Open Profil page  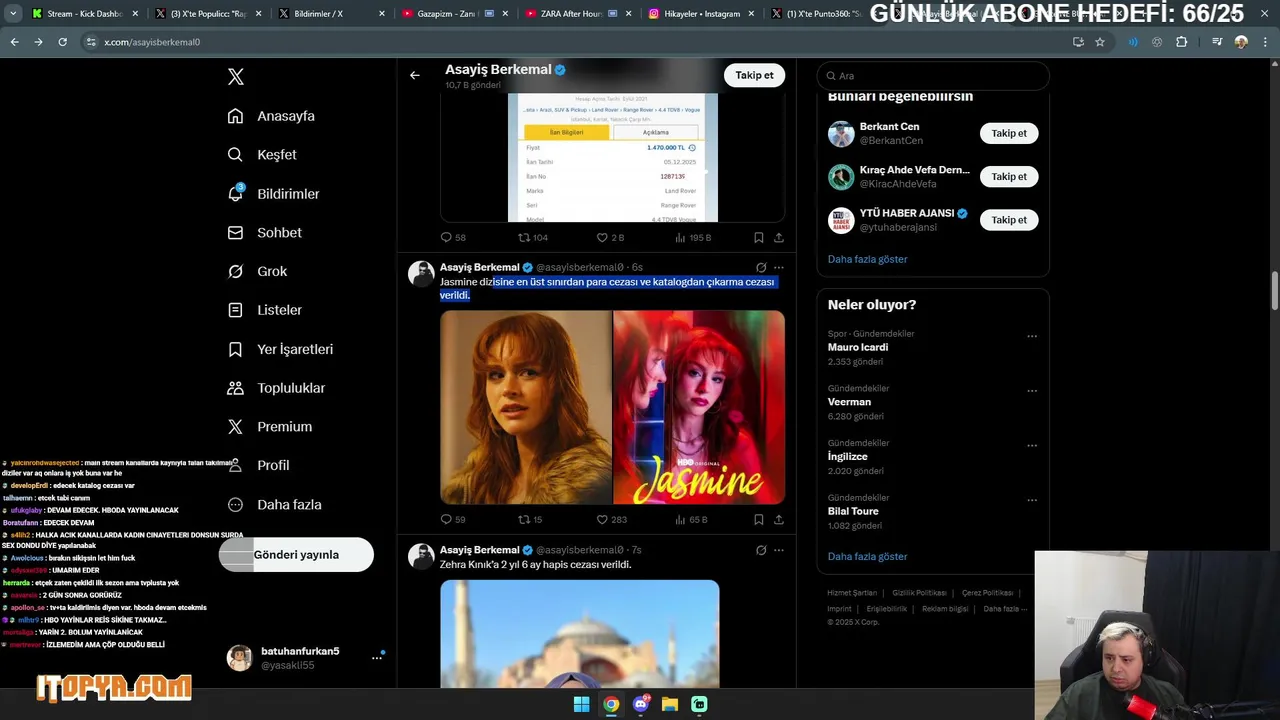click(258, 465)
